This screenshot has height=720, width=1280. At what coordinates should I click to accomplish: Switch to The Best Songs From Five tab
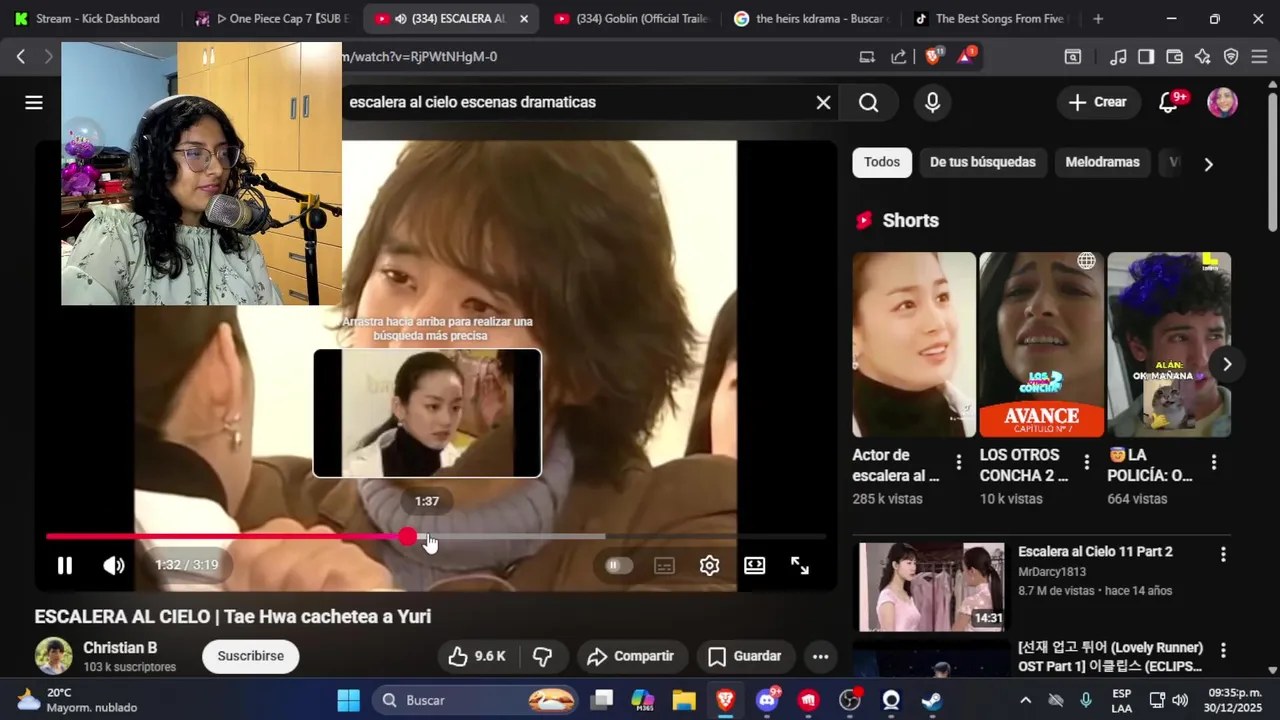[991, 18]
